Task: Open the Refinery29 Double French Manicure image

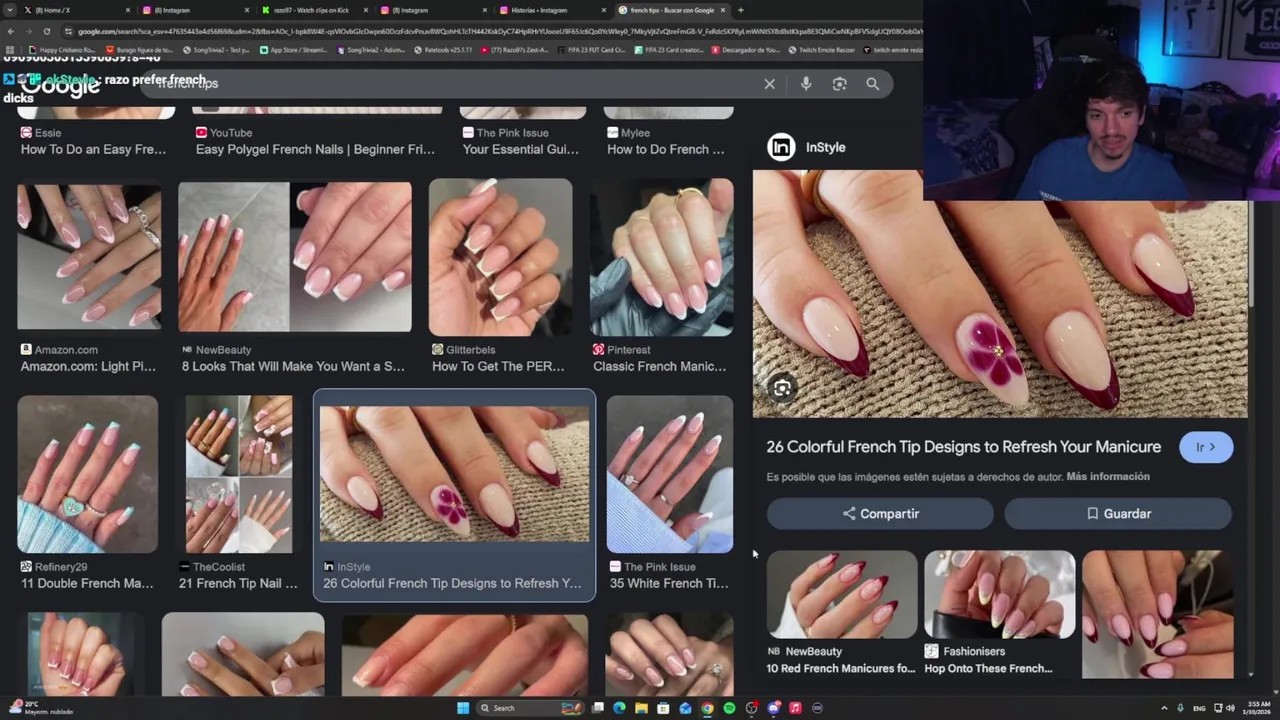Action: point(87,474)
